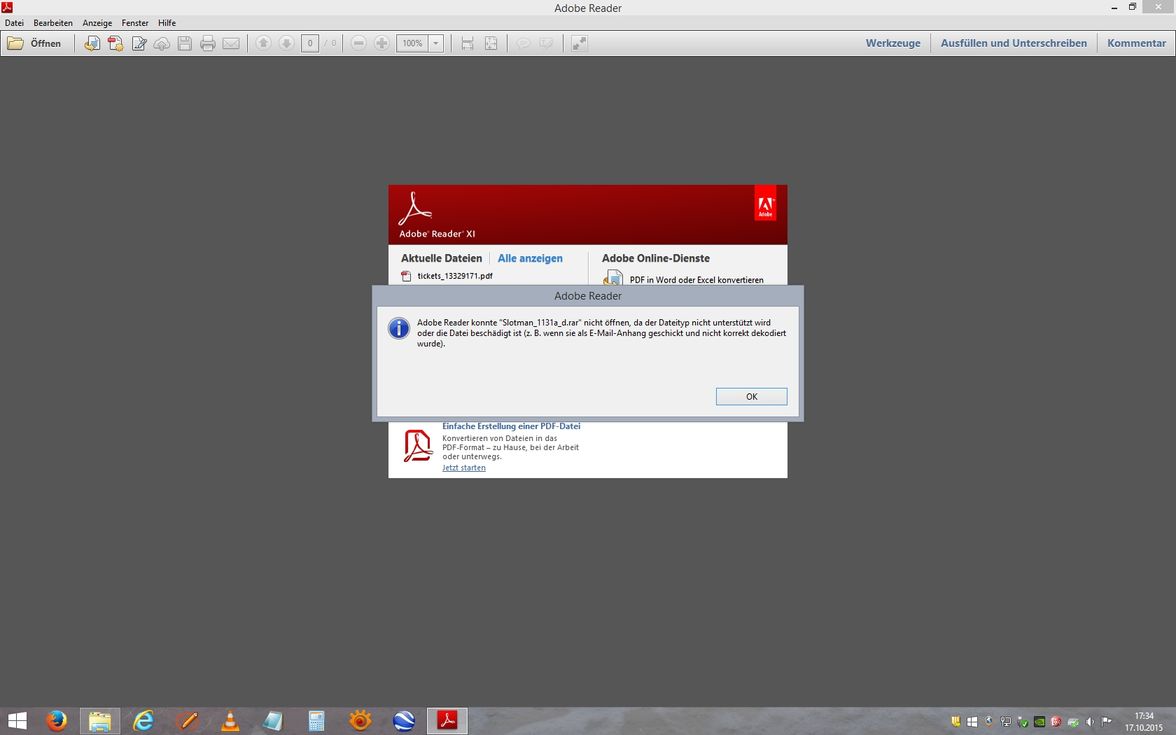
Task: Click the page number input field
Action: (x=310, y=43)
